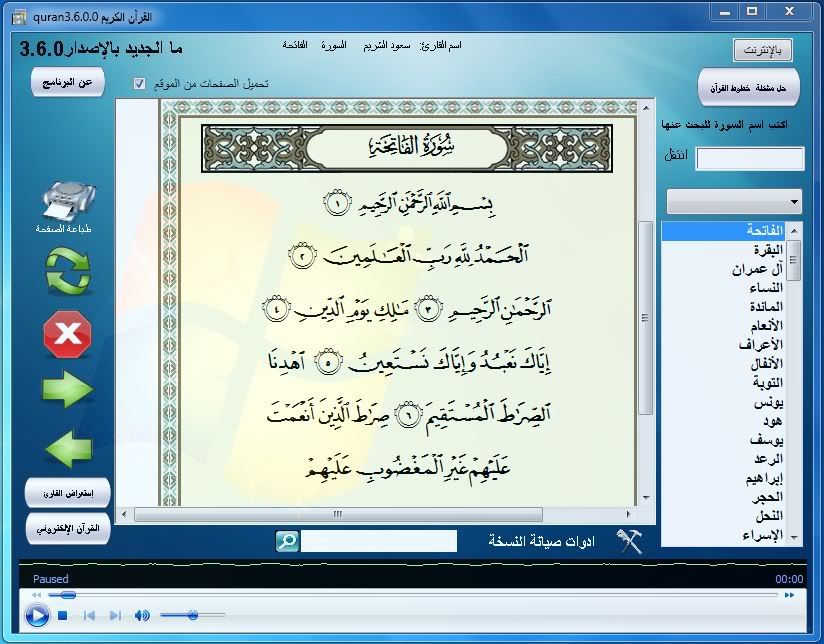Screen dimensions: 824x644
Task: Click the انتقل go label
Action: (x=676, y=156)
